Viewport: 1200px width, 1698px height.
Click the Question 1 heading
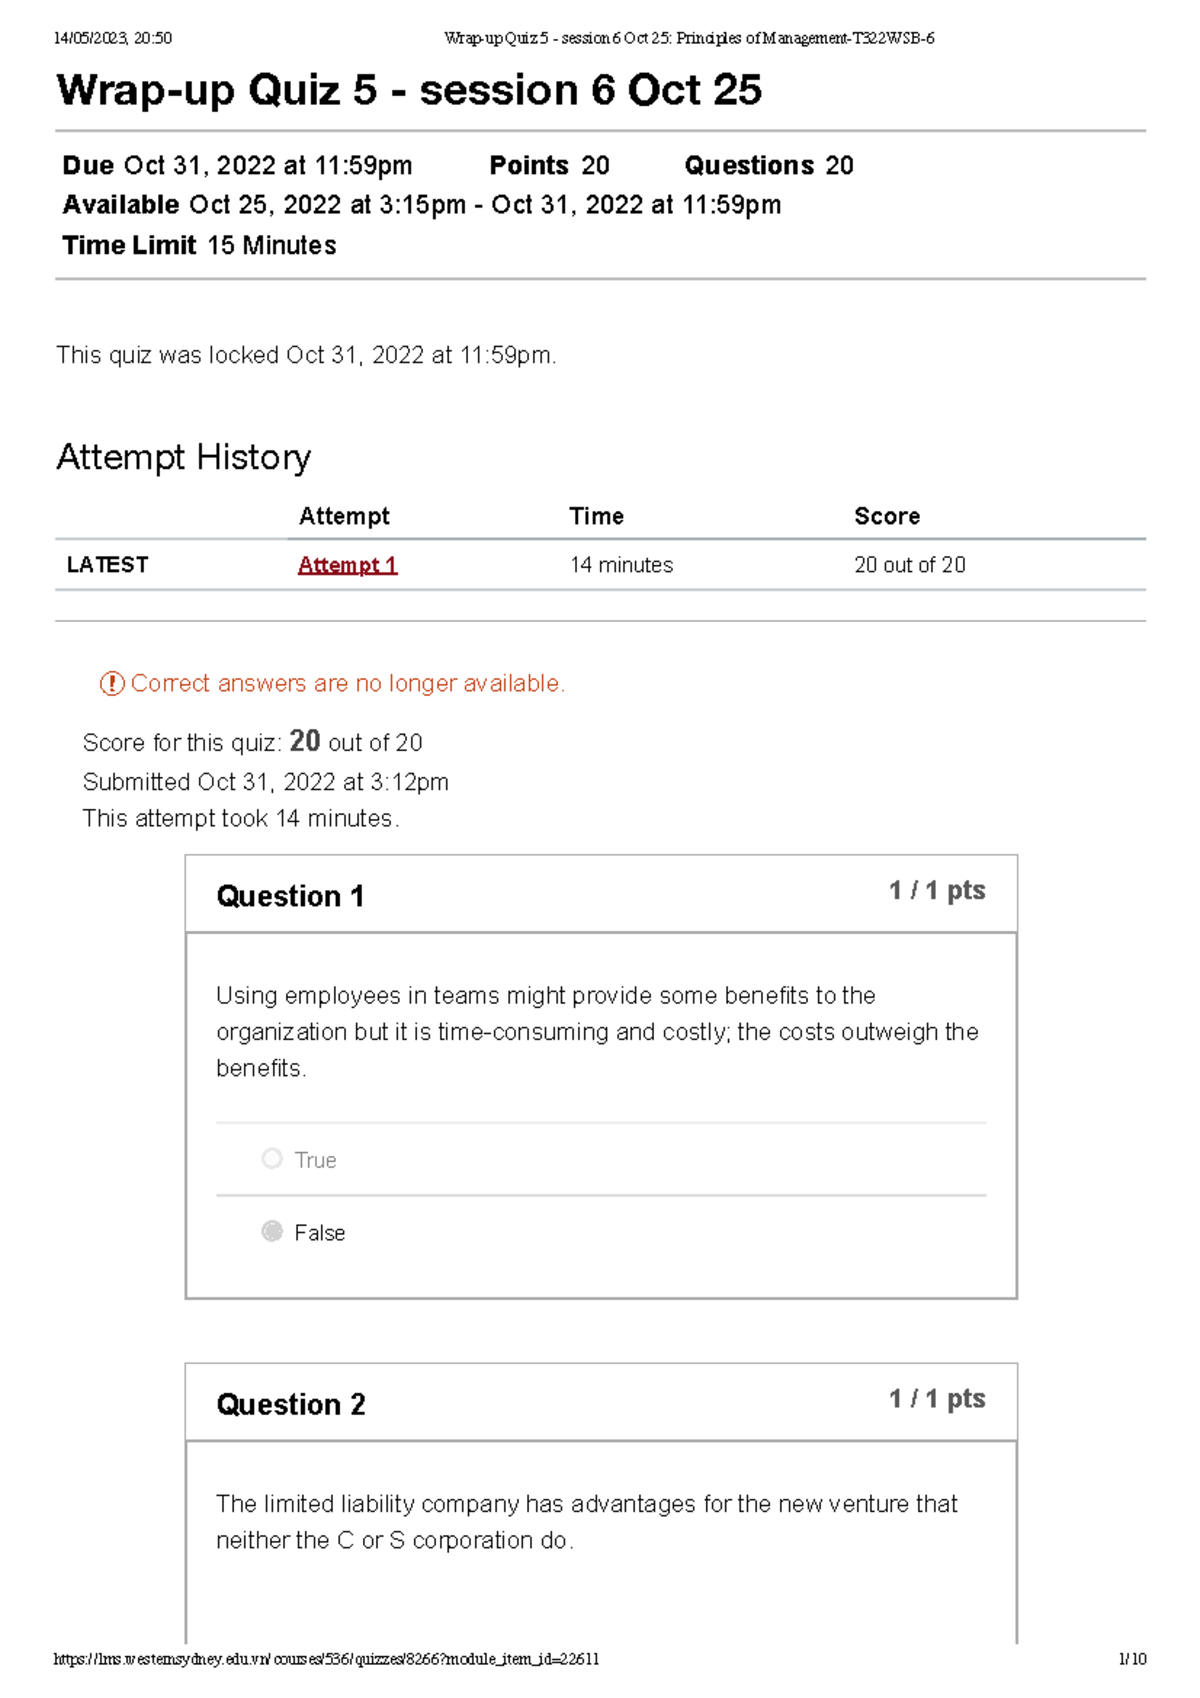pyautogui.click(x=290, y=896)
